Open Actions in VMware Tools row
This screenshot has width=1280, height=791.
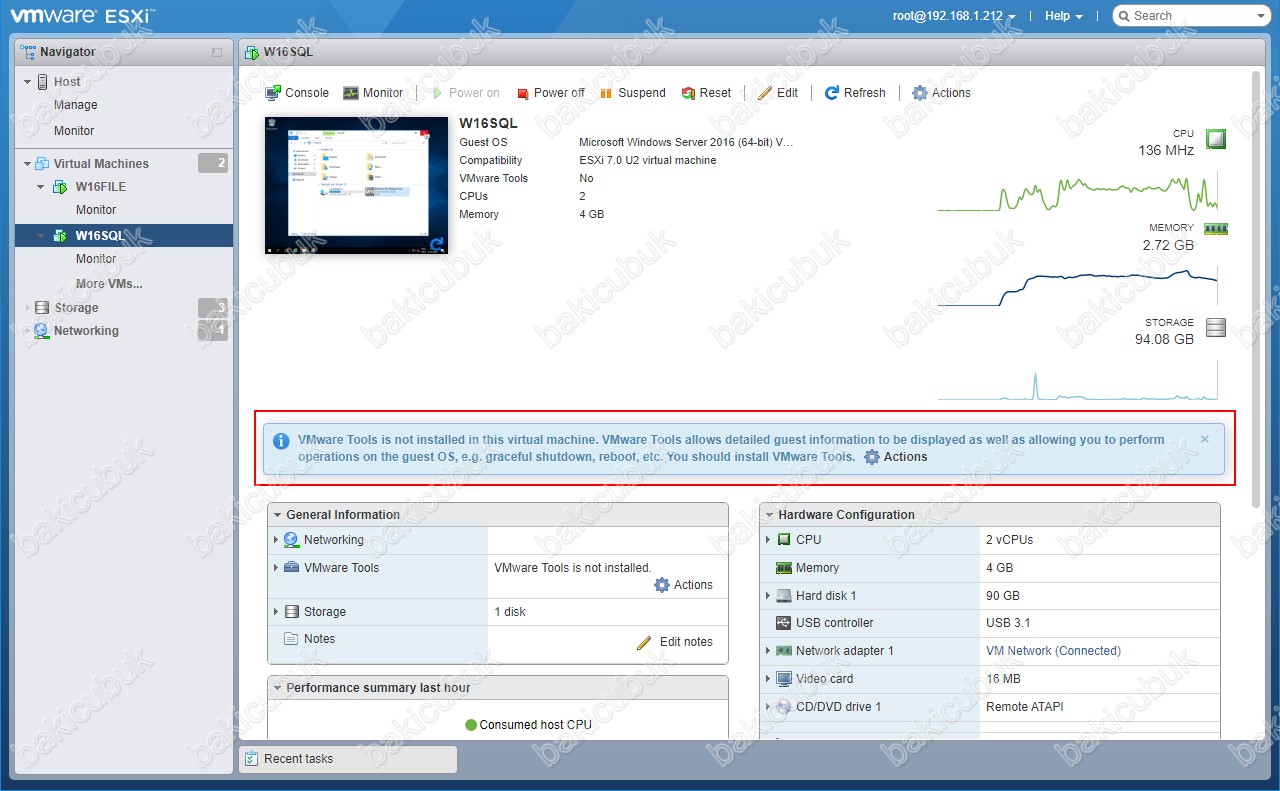click(x=684, y=585)
